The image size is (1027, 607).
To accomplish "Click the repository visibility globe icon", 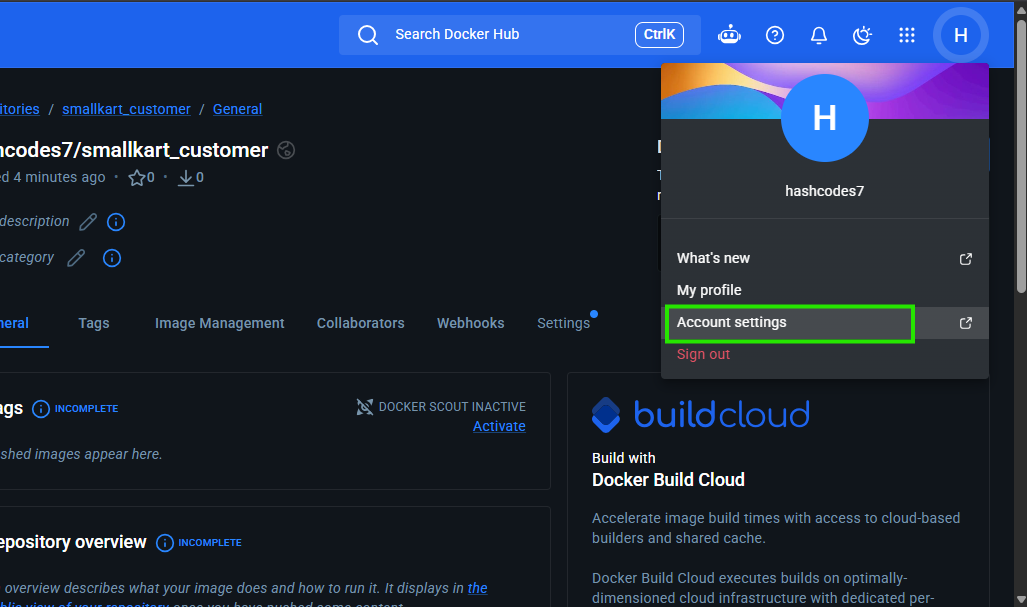I will [x=286, y=150].
